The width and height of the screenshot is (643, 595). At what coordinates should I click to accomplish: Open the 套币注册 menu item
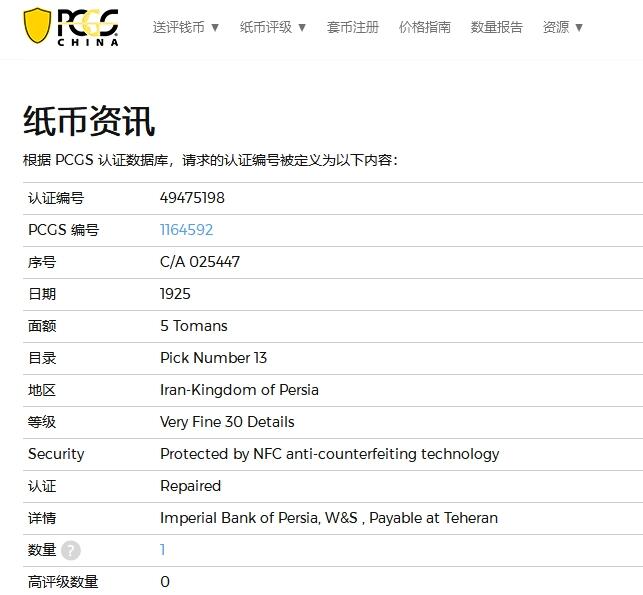353,27
